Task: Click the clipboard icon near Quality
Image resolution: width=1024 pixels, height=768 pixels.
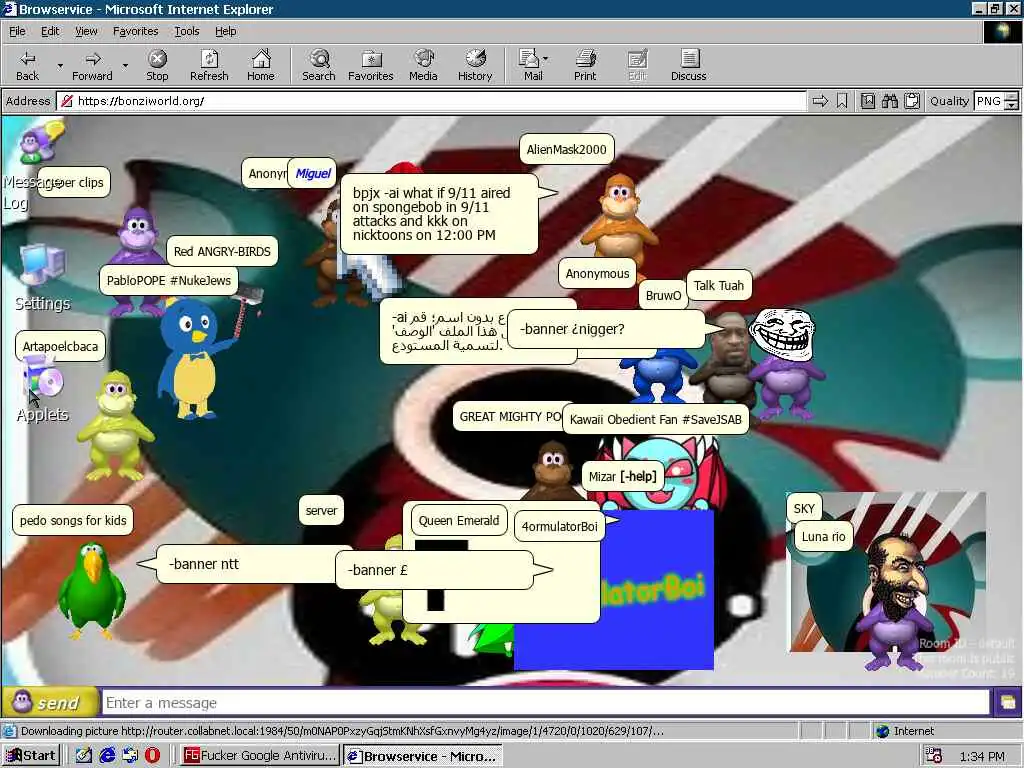Action: 912,101
